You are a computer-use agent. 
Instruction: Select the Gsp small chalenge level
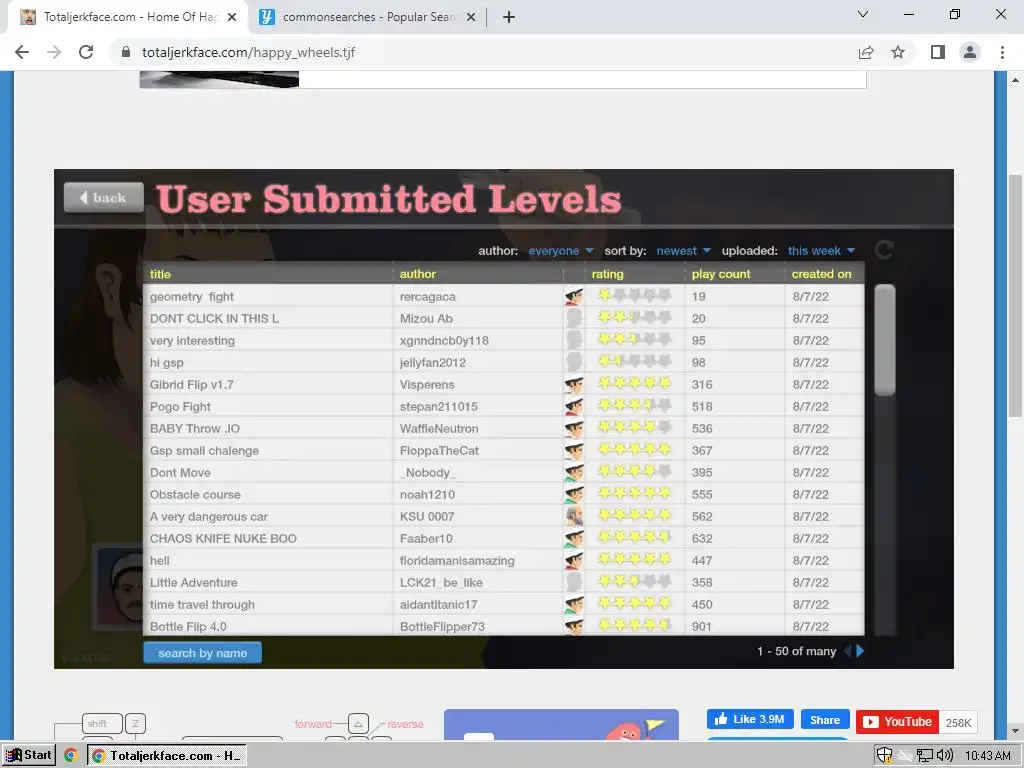pyautogui.click(x=504, y=451)
